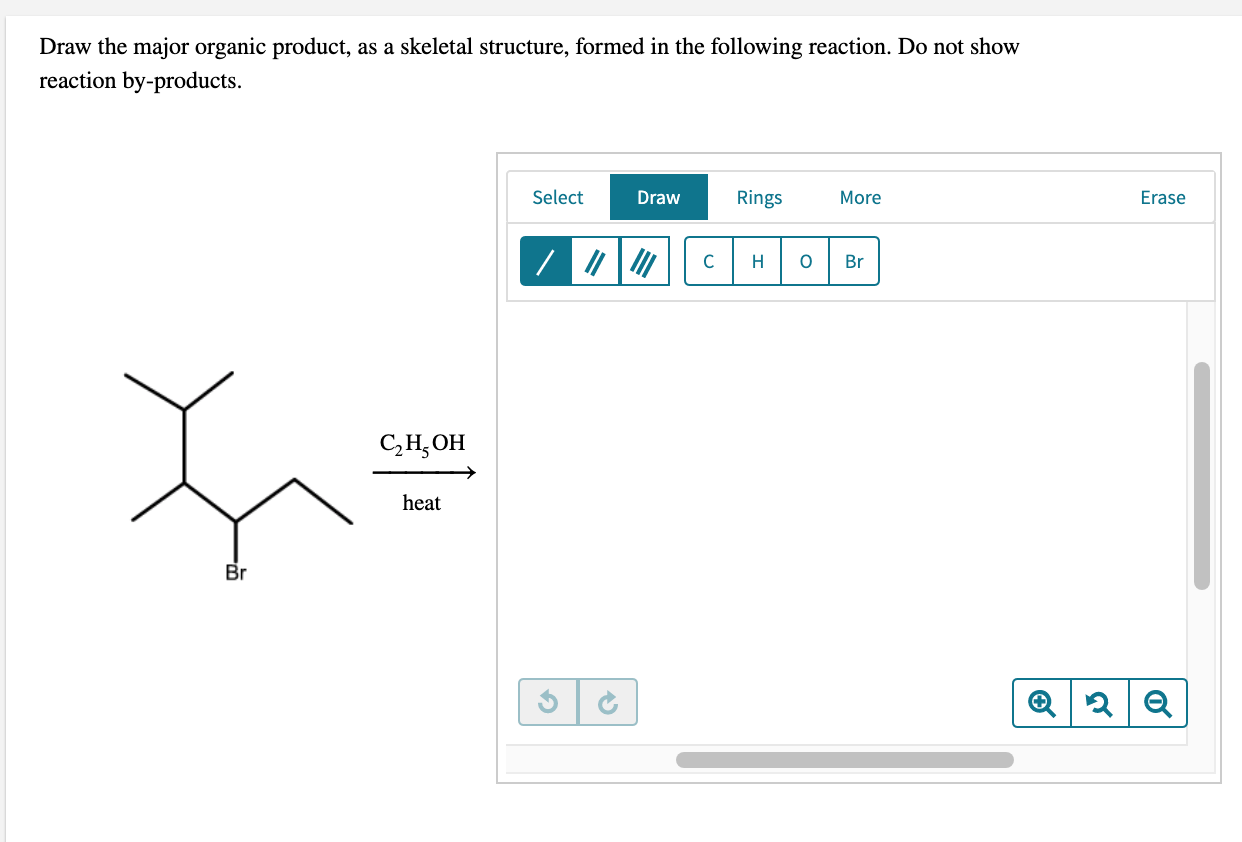Click the Select button
Image resolution: width=1242 pixels, height=842 pixels.
click(x=557, y=197)
